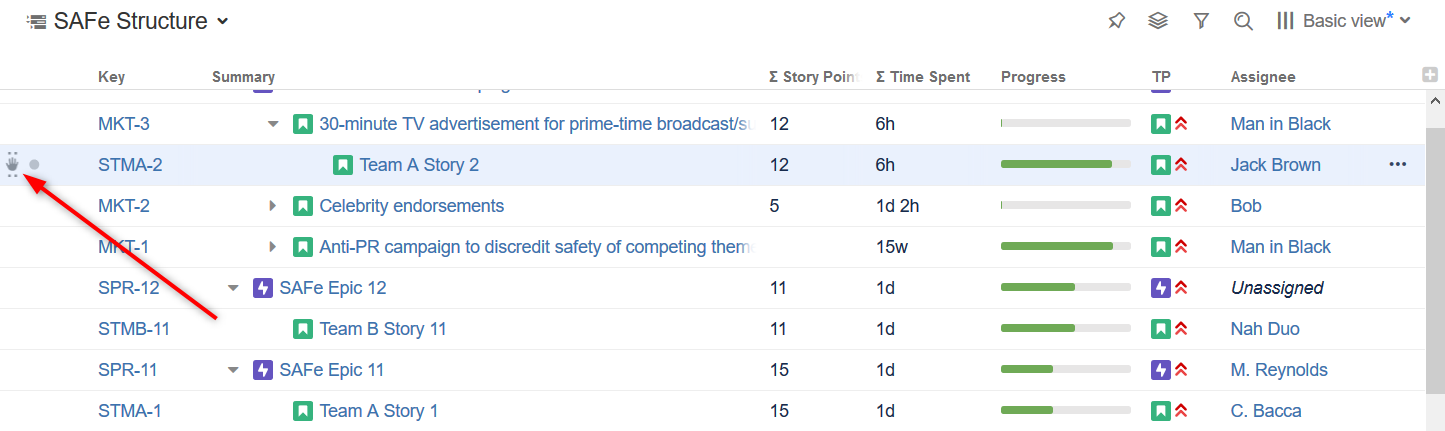1445x431 pixels.
Task: Open the Basic view dropdown
Action: point(1345,21)
